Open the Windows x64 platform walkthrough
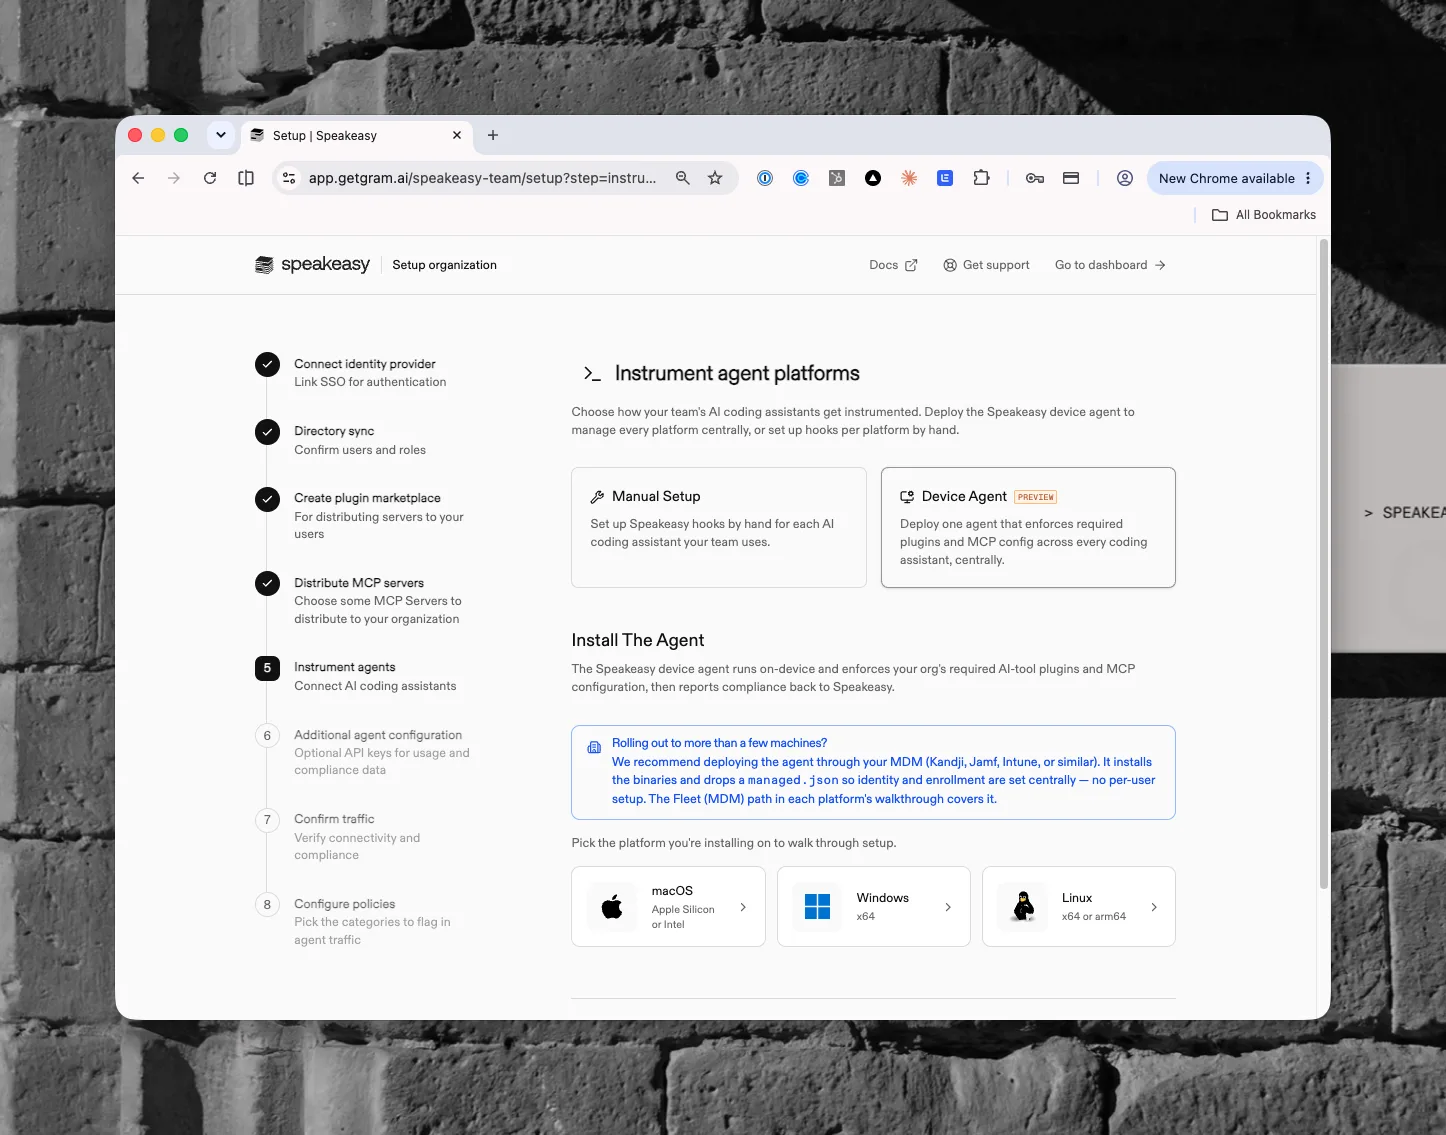 point(874,906)
